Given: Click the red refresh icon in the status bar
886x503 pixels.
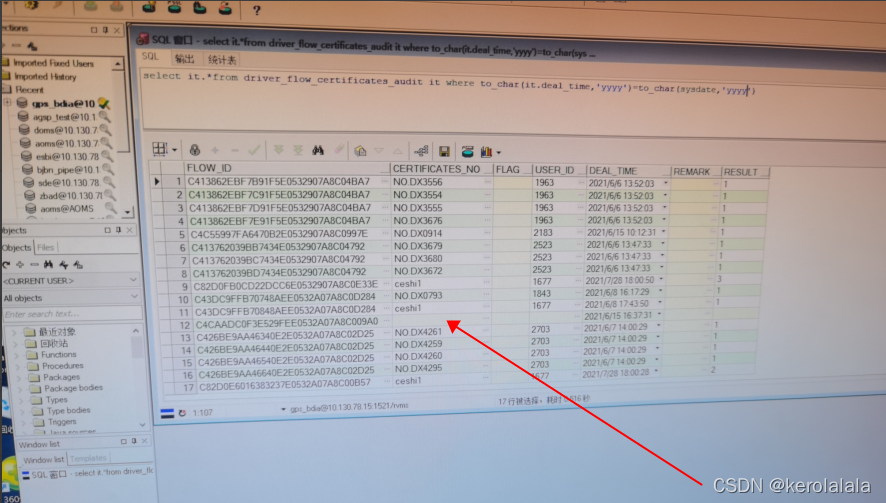Looking at the screenshot, I should click(183, 413).
